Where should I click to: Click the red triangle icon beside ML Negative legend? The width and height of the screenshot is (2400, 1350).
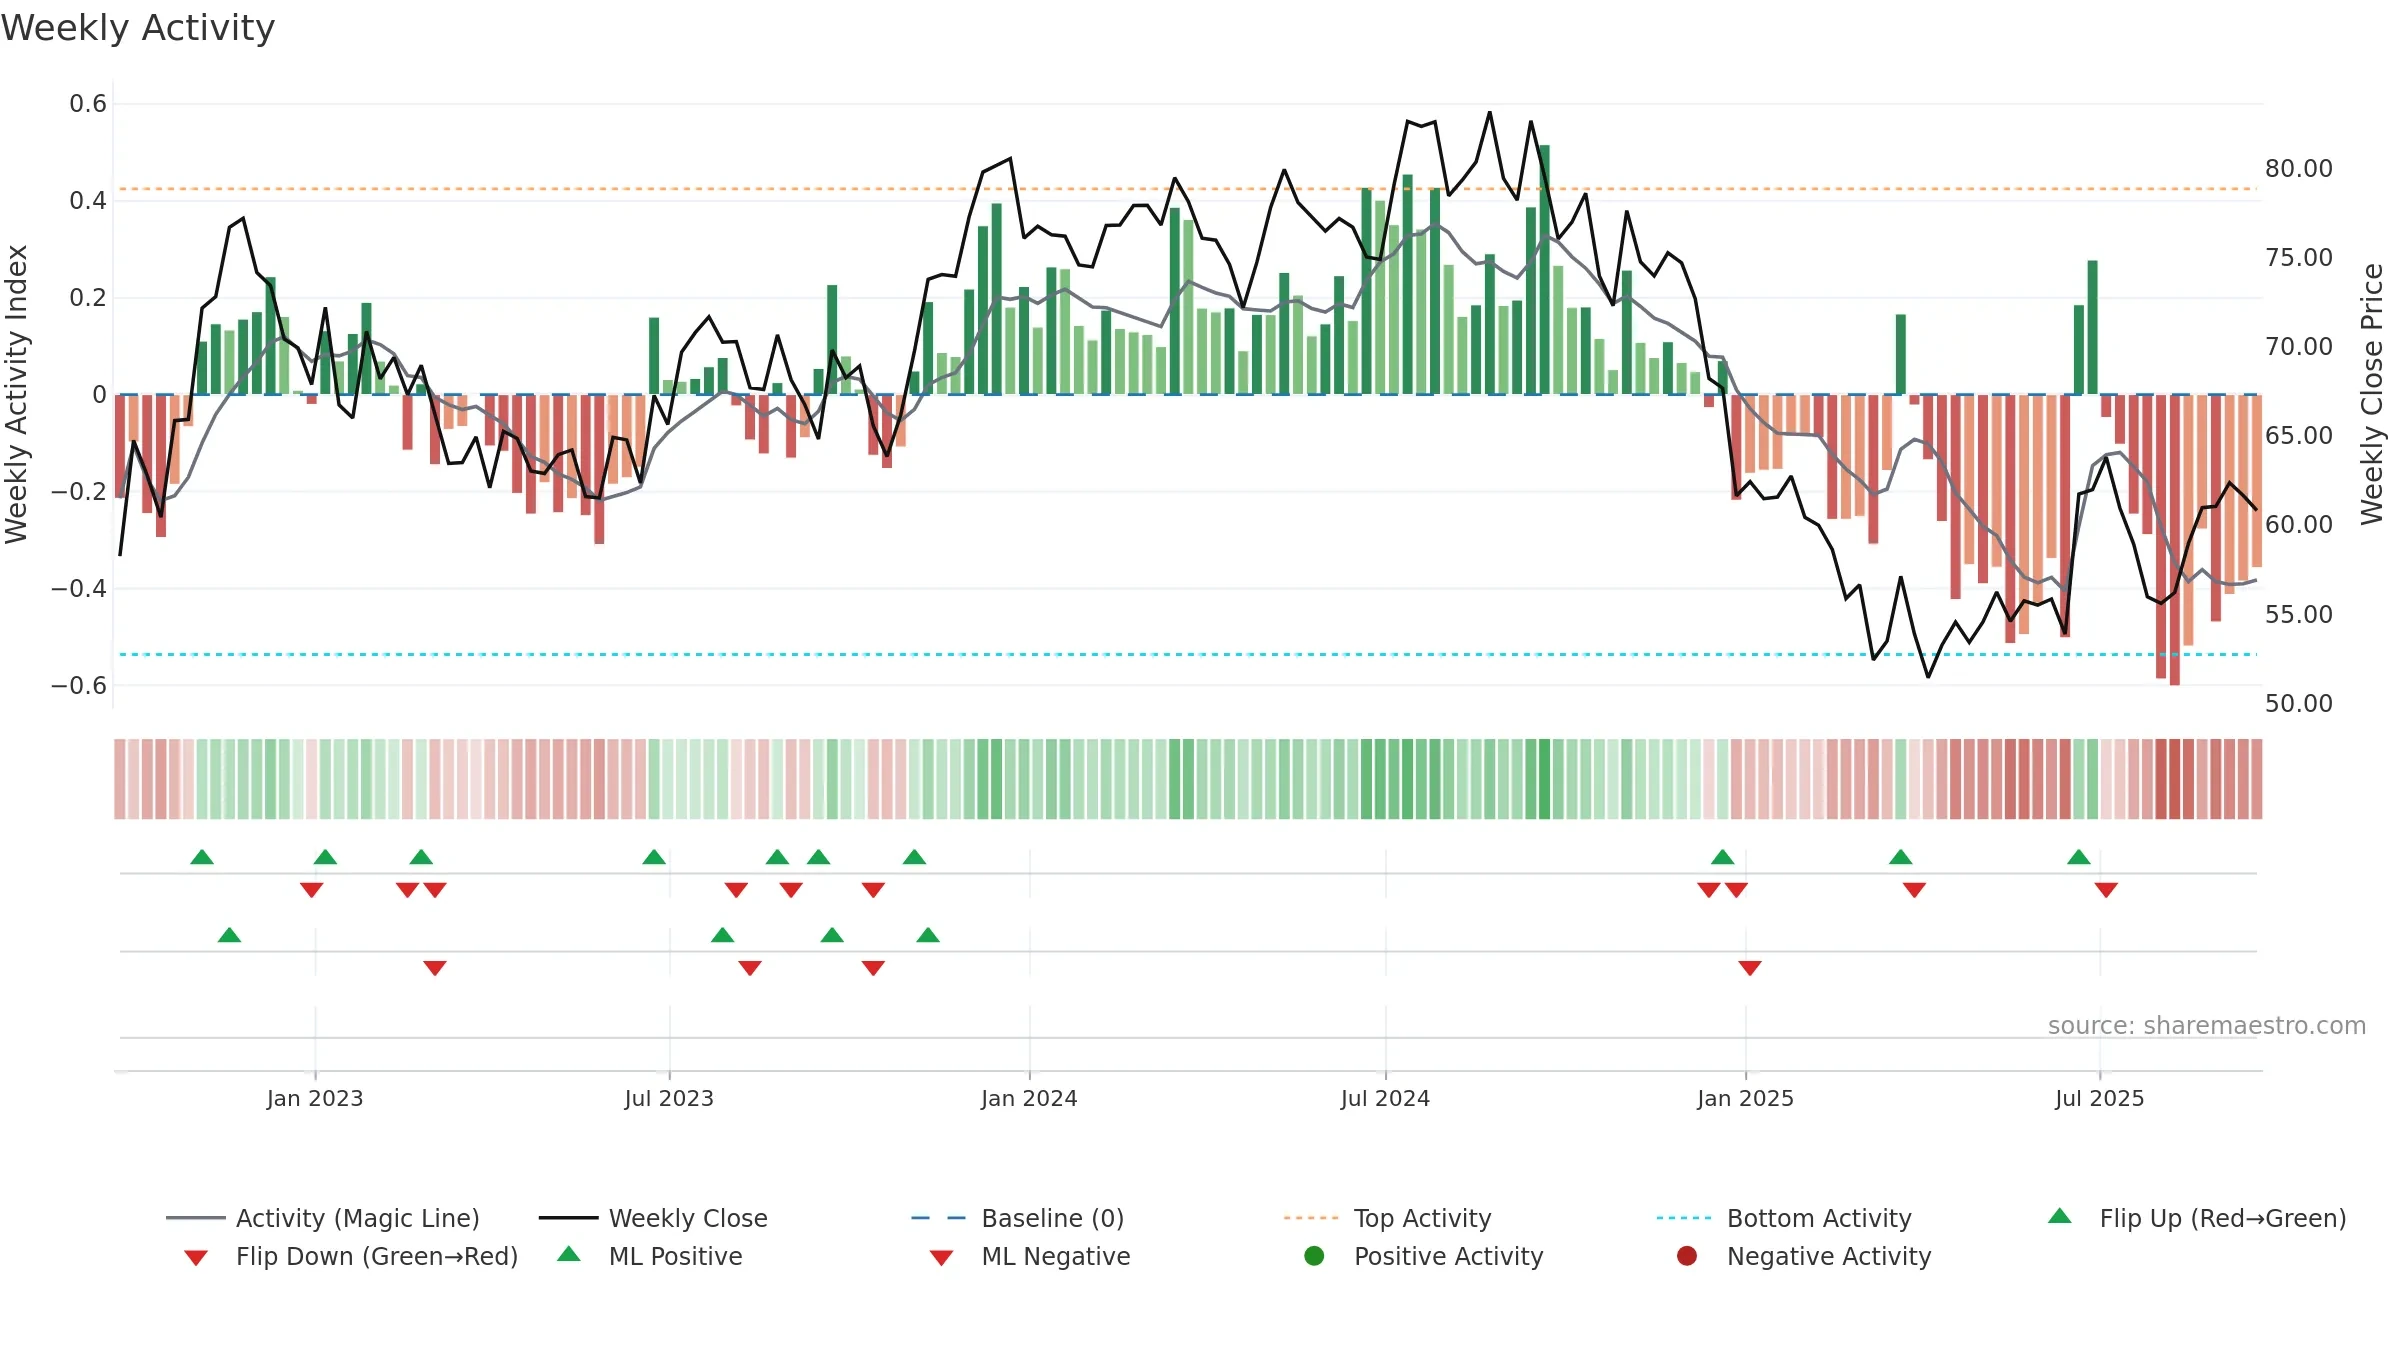click(942, 1258)
